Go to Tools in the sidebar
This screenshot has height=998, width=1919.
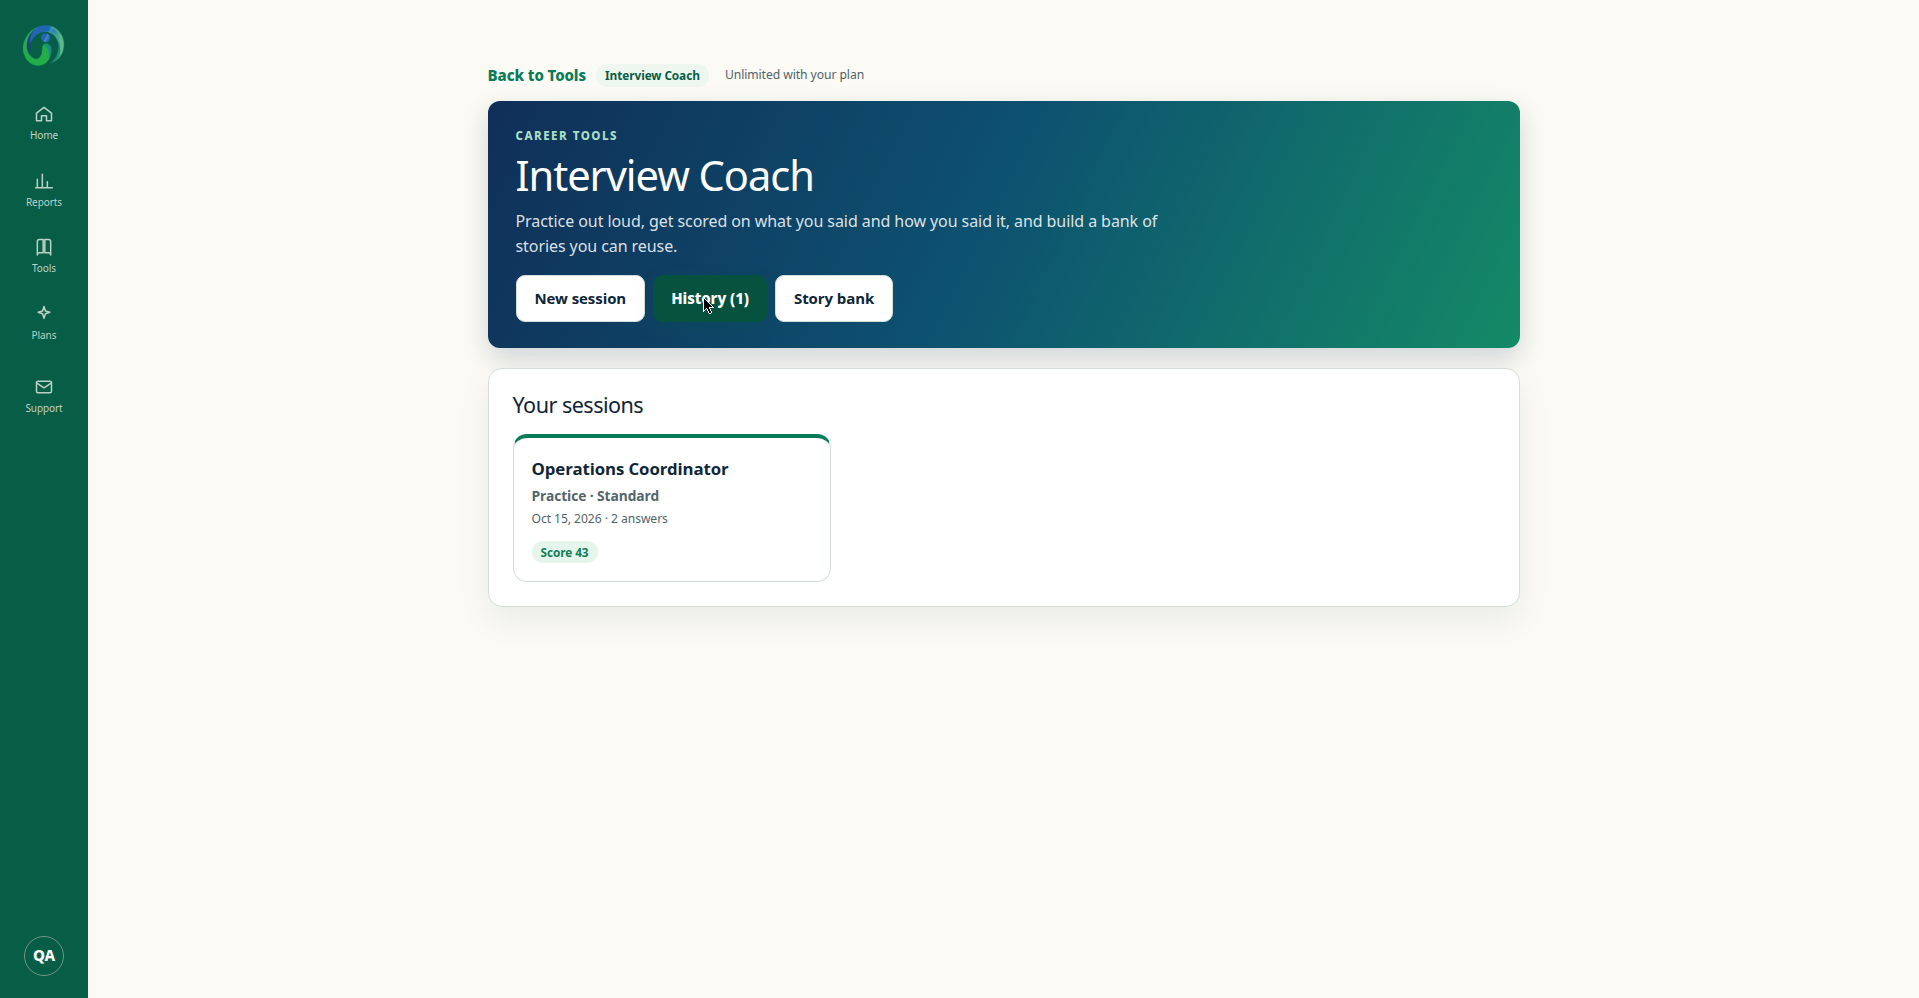pyautogui.click(x=44, y=256)
